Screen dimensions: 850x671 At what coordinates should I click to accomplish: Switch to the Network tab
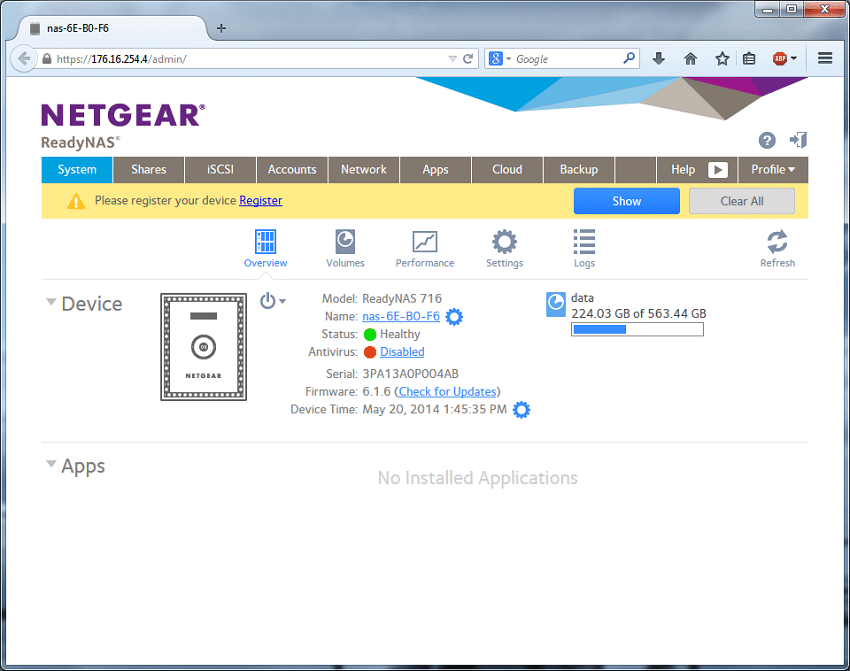pos(364,170)
